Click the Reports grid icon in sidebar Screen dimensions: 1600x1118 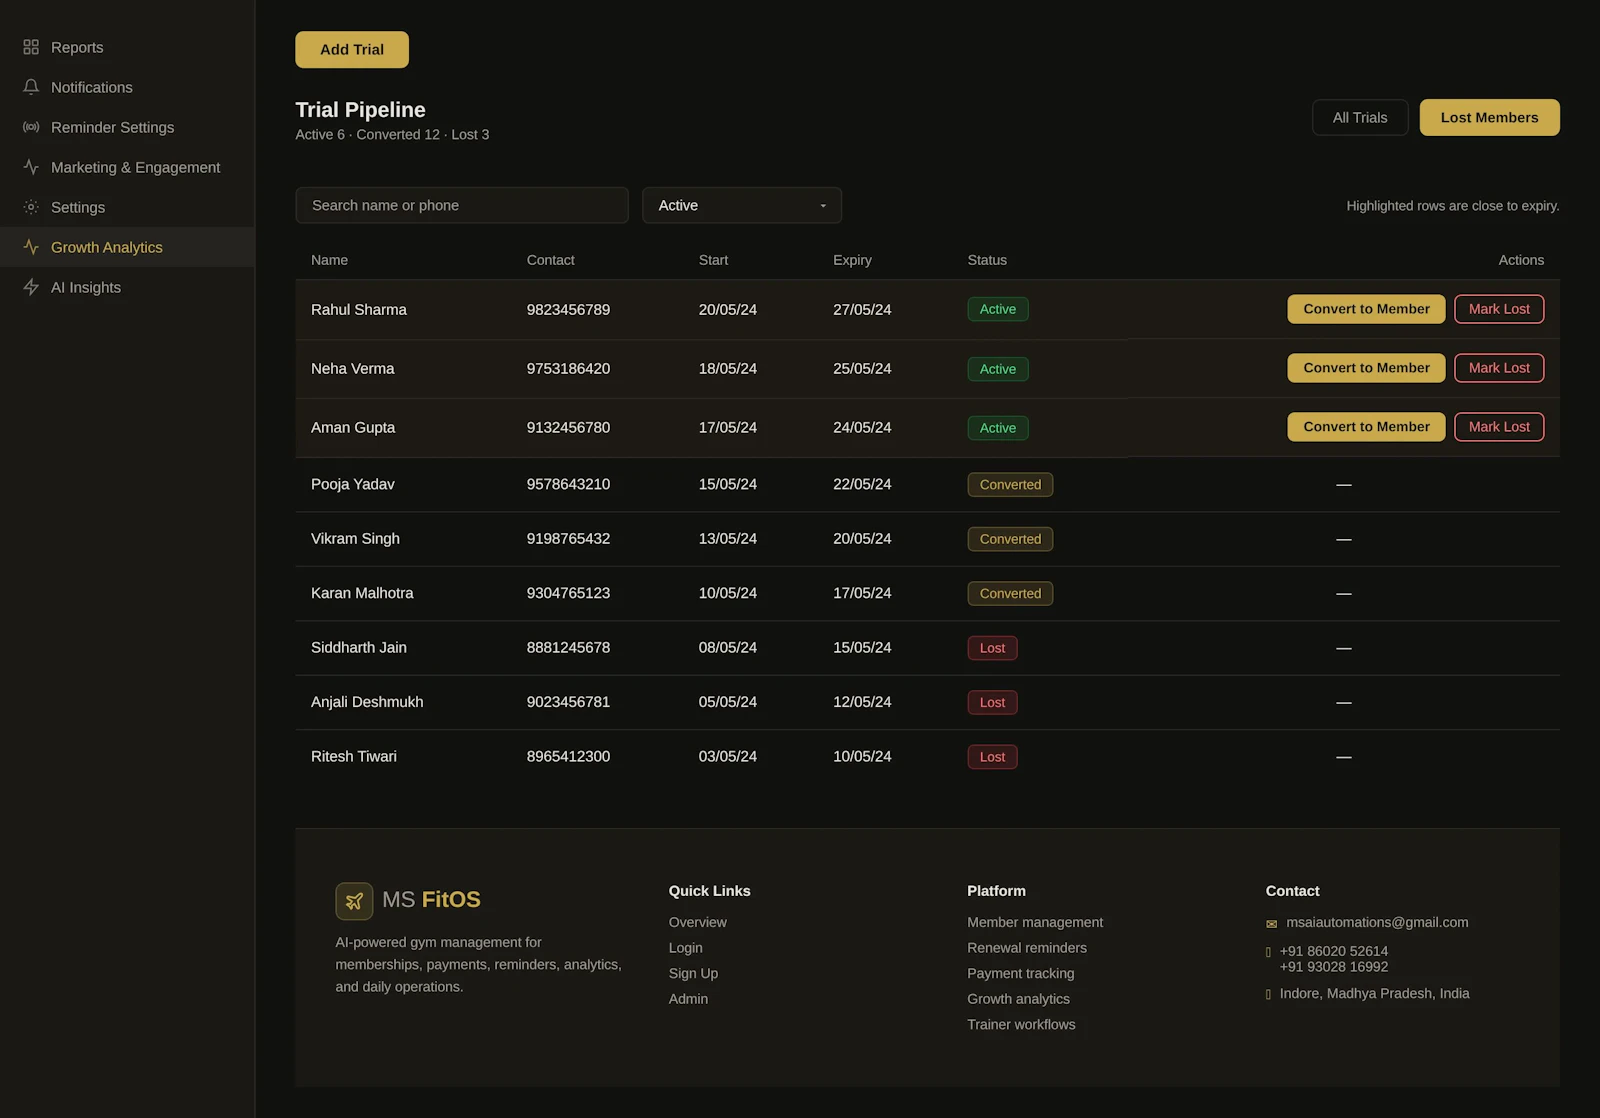(31, 47)
